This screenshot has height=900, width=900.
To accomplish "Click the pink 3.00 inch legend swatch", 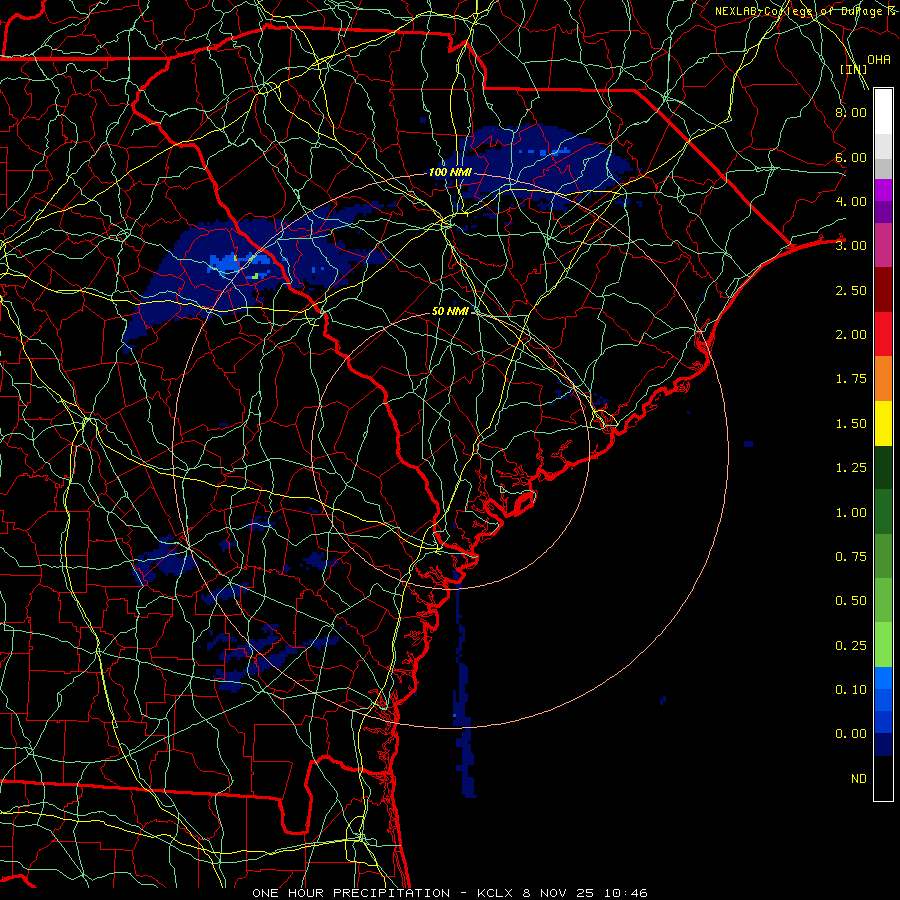I will click(x=883, y=245).
